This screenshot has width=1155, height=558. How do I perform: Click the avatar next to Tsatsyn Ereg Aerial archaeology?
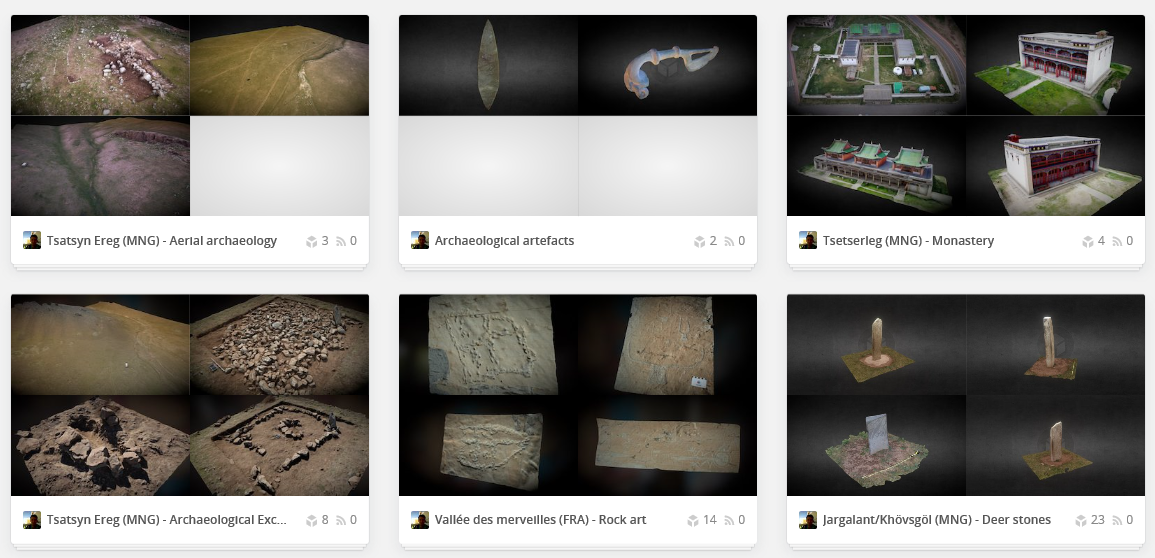pos(32,240)
